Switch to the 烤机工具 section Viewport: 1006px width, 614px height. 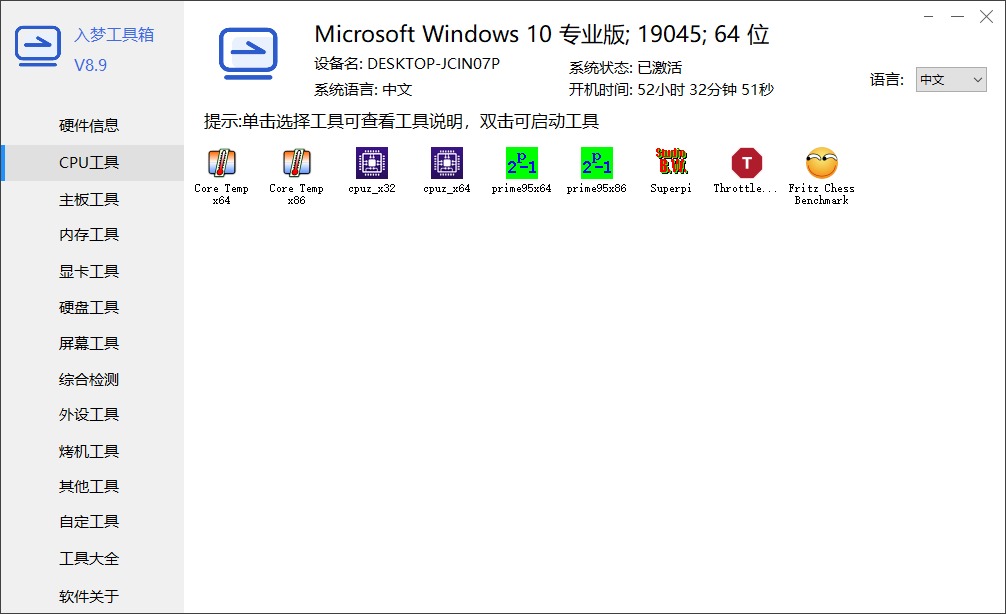89,451
